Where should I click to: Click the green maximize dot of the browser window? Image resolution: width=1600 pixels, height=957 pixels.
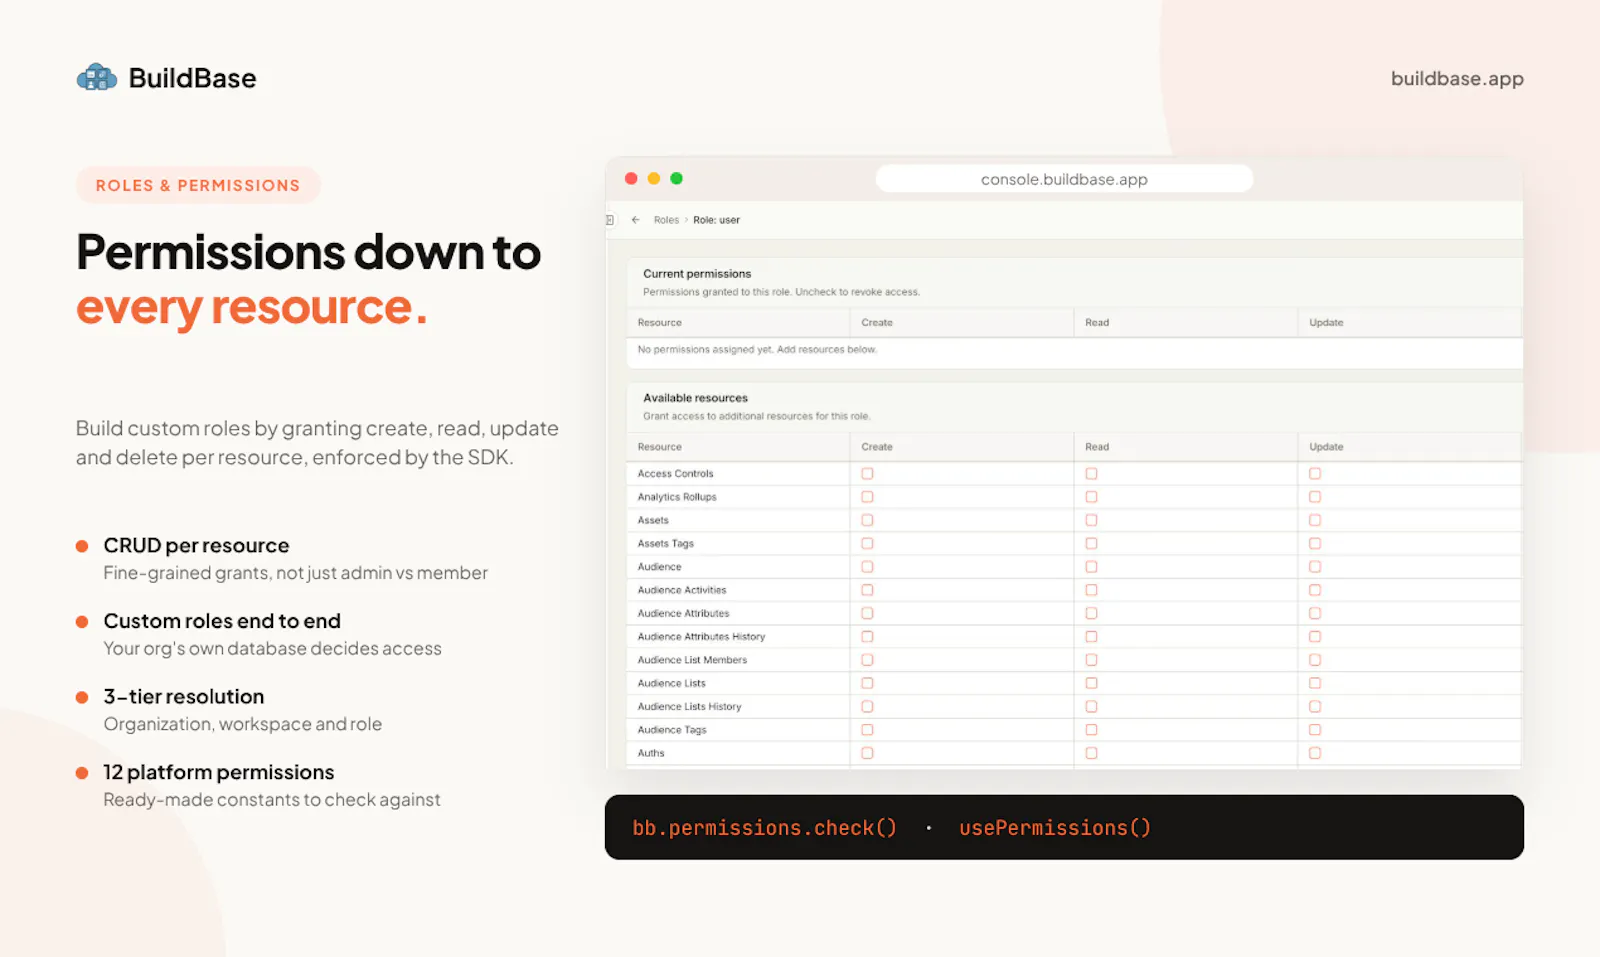click(677, 178)
